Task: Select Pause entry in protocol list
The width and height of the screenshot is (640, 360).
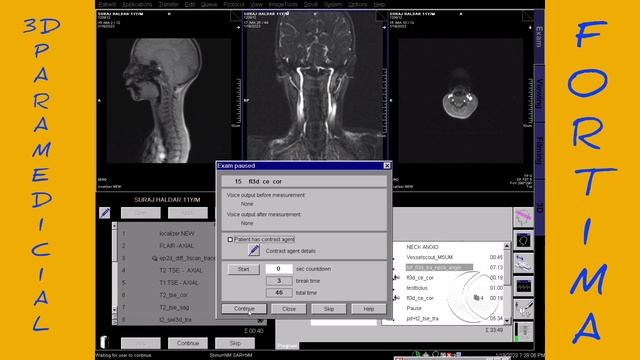Action: [413, 308]
